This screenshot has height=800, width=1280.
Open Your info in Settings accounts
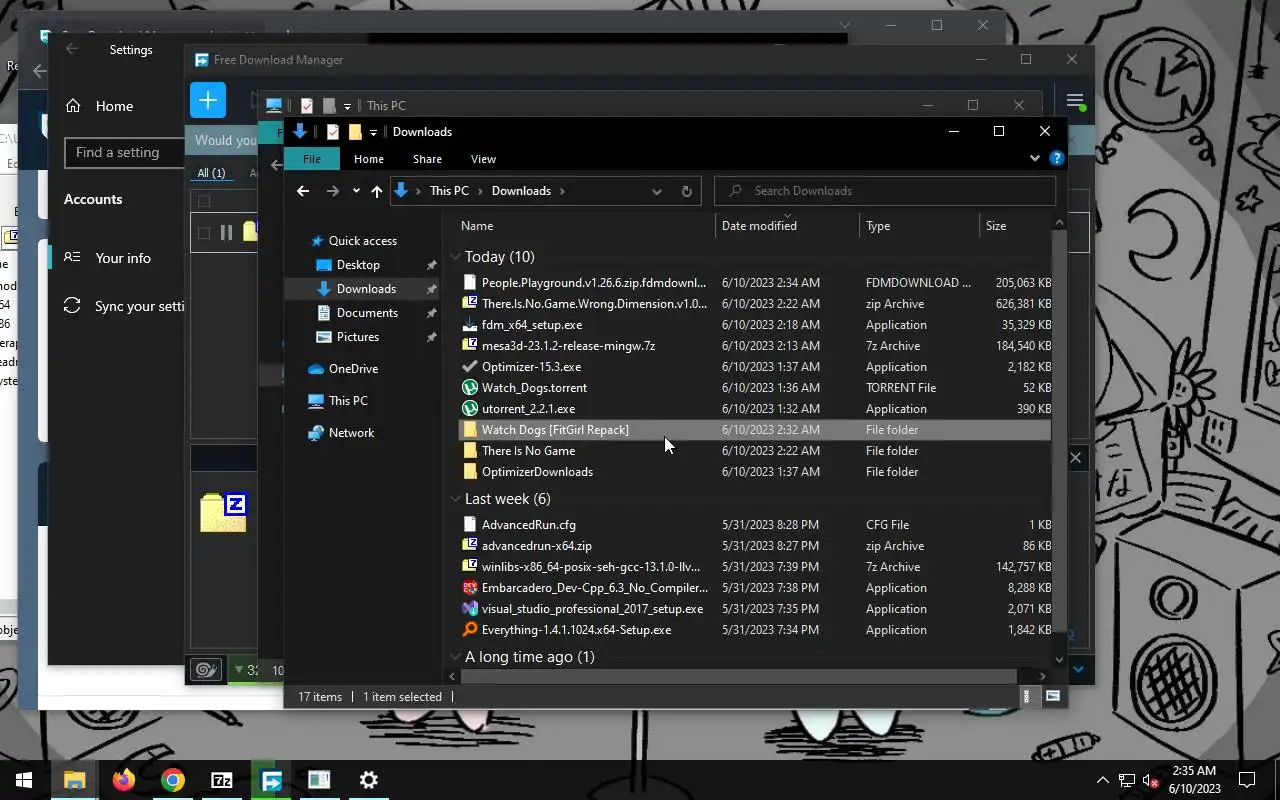pyautogui.click(x=116, y=258)
